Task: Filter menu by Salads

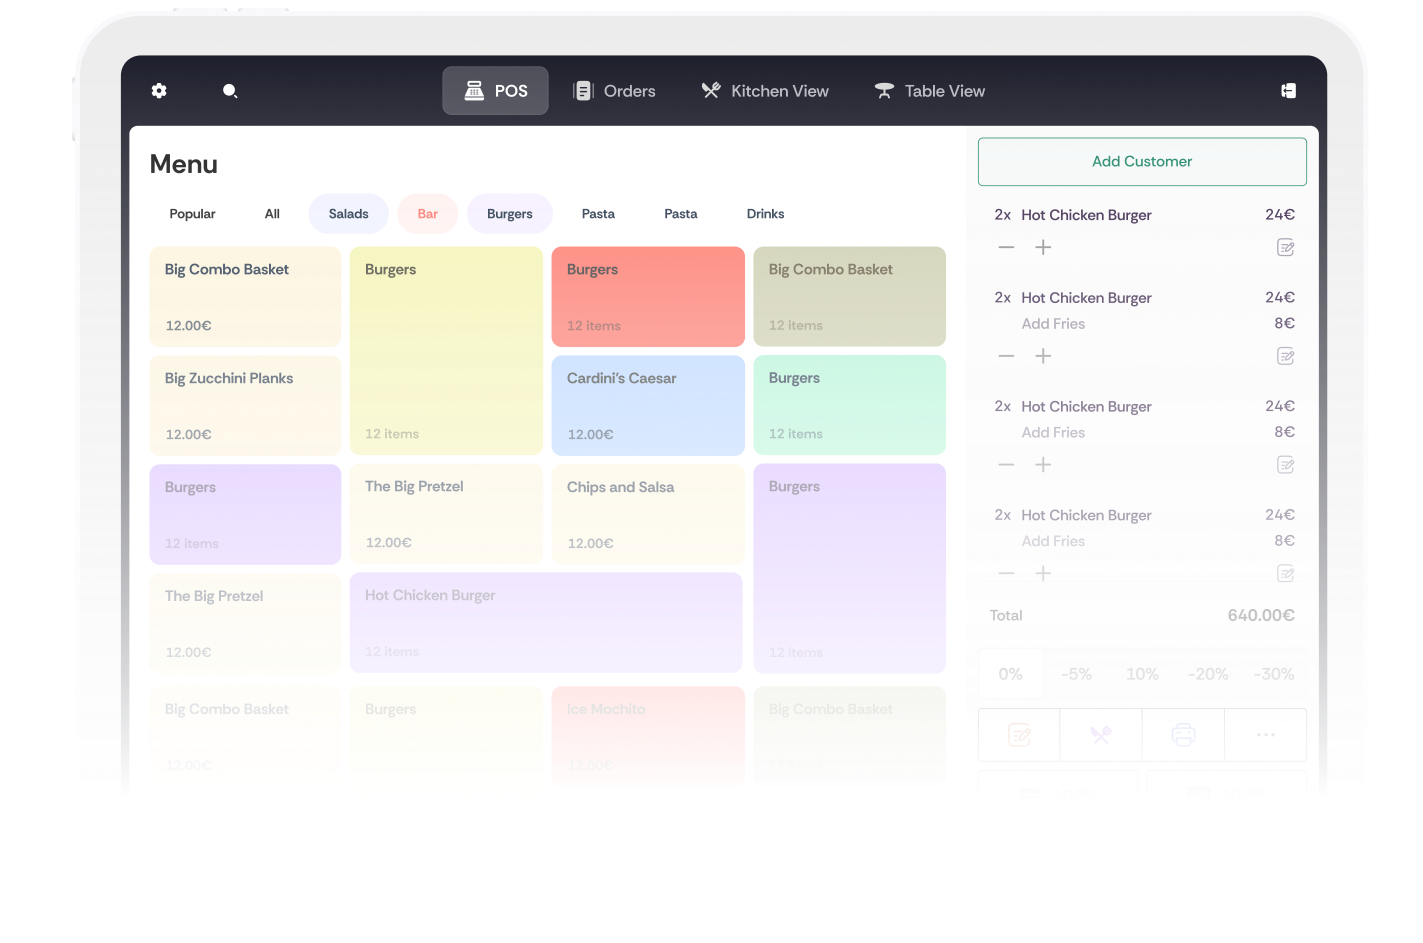Action: pyautogui.click(x=349, y=214)
